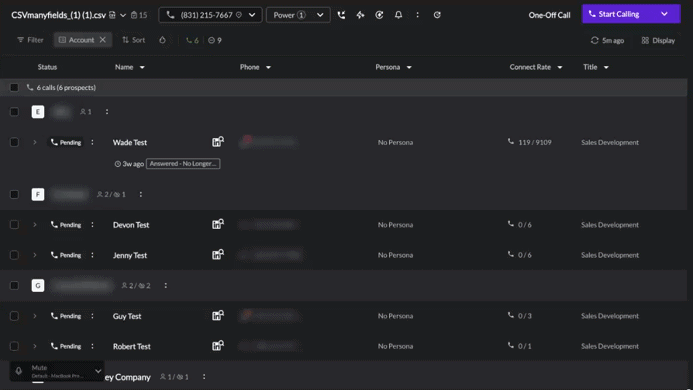Click the Pending status of Wade Test
The image size is (693, 390).
[x=66, y=142]
